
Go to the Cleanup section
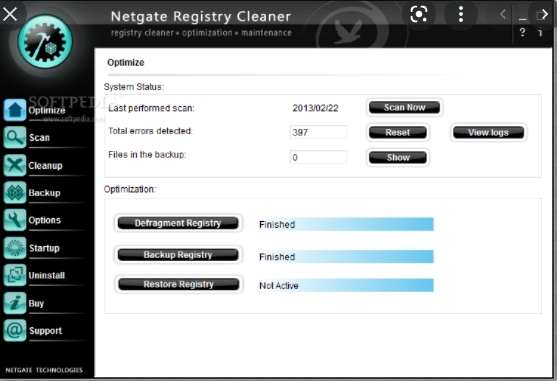coord(45,165)
